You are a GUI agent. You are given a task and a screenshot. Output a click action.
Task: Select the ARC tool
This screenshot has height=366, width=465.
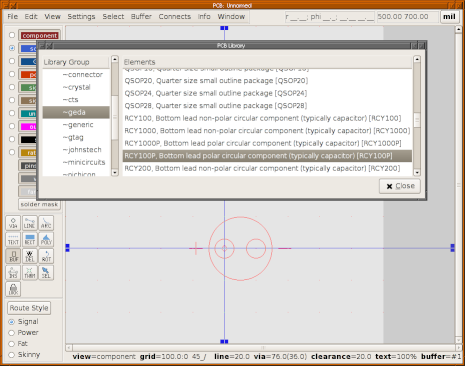(x=46, y=223)
